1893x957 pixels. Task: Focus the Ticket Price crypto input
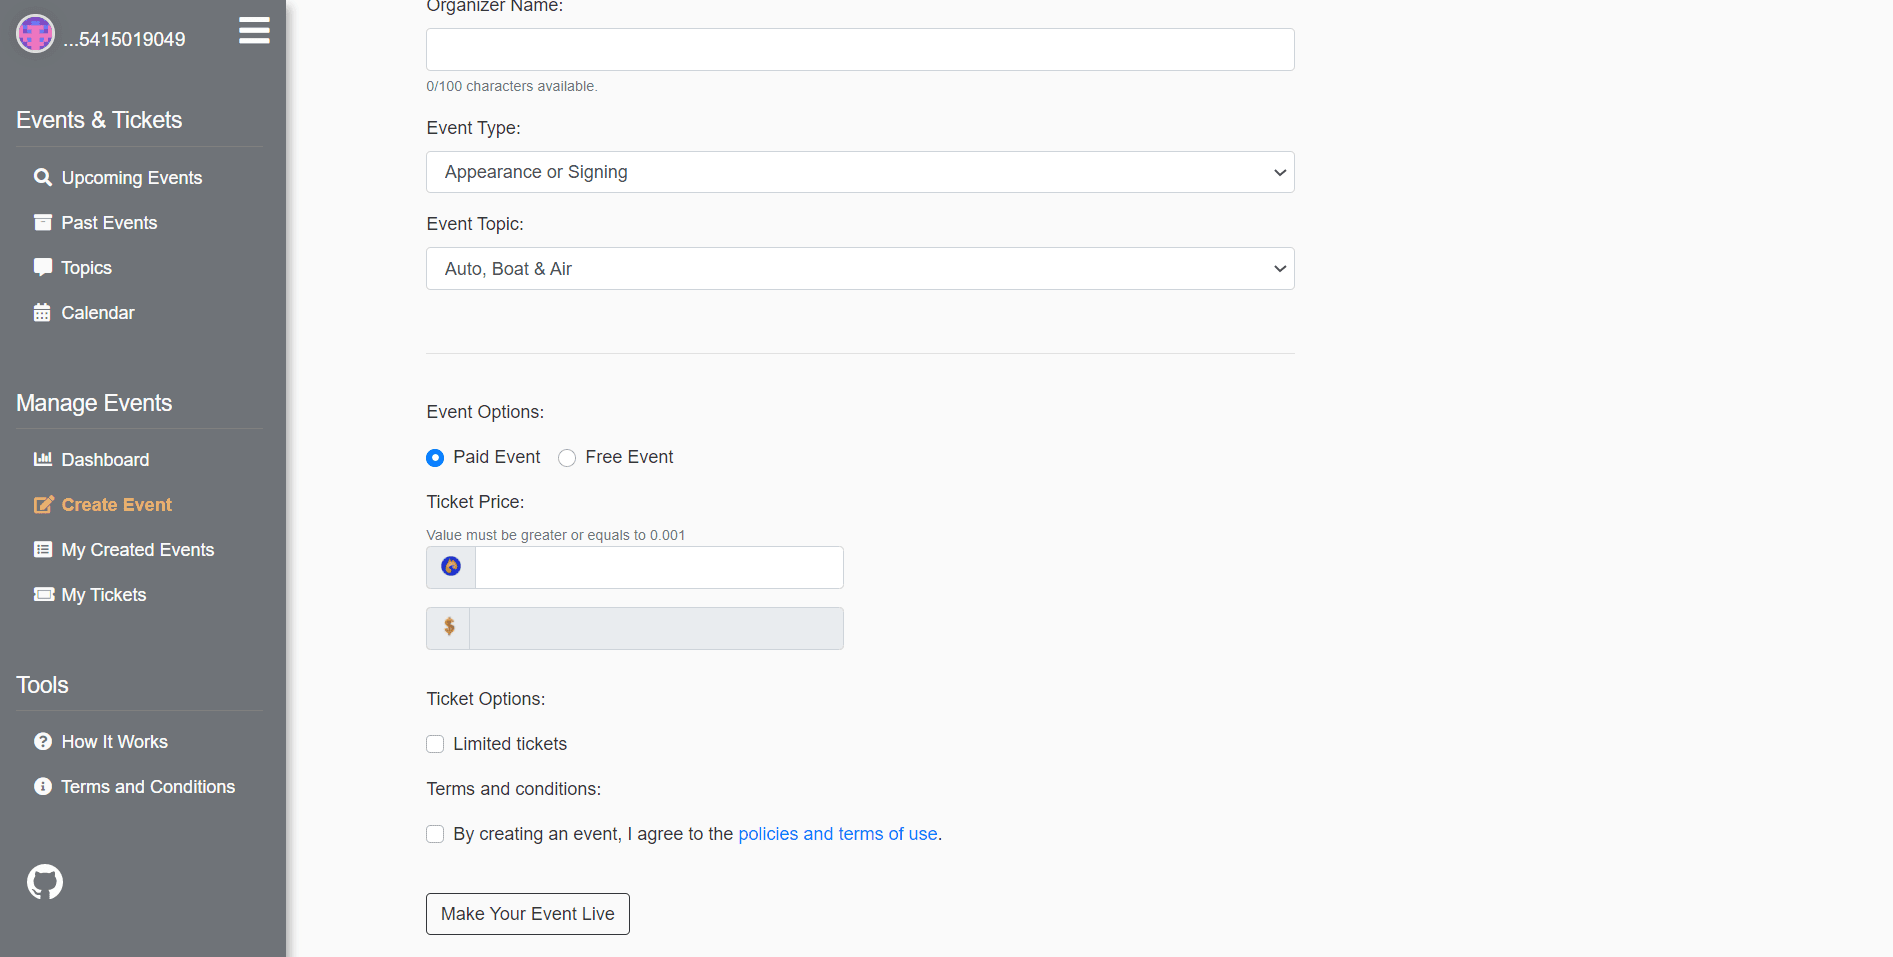(x=659, y=567)
